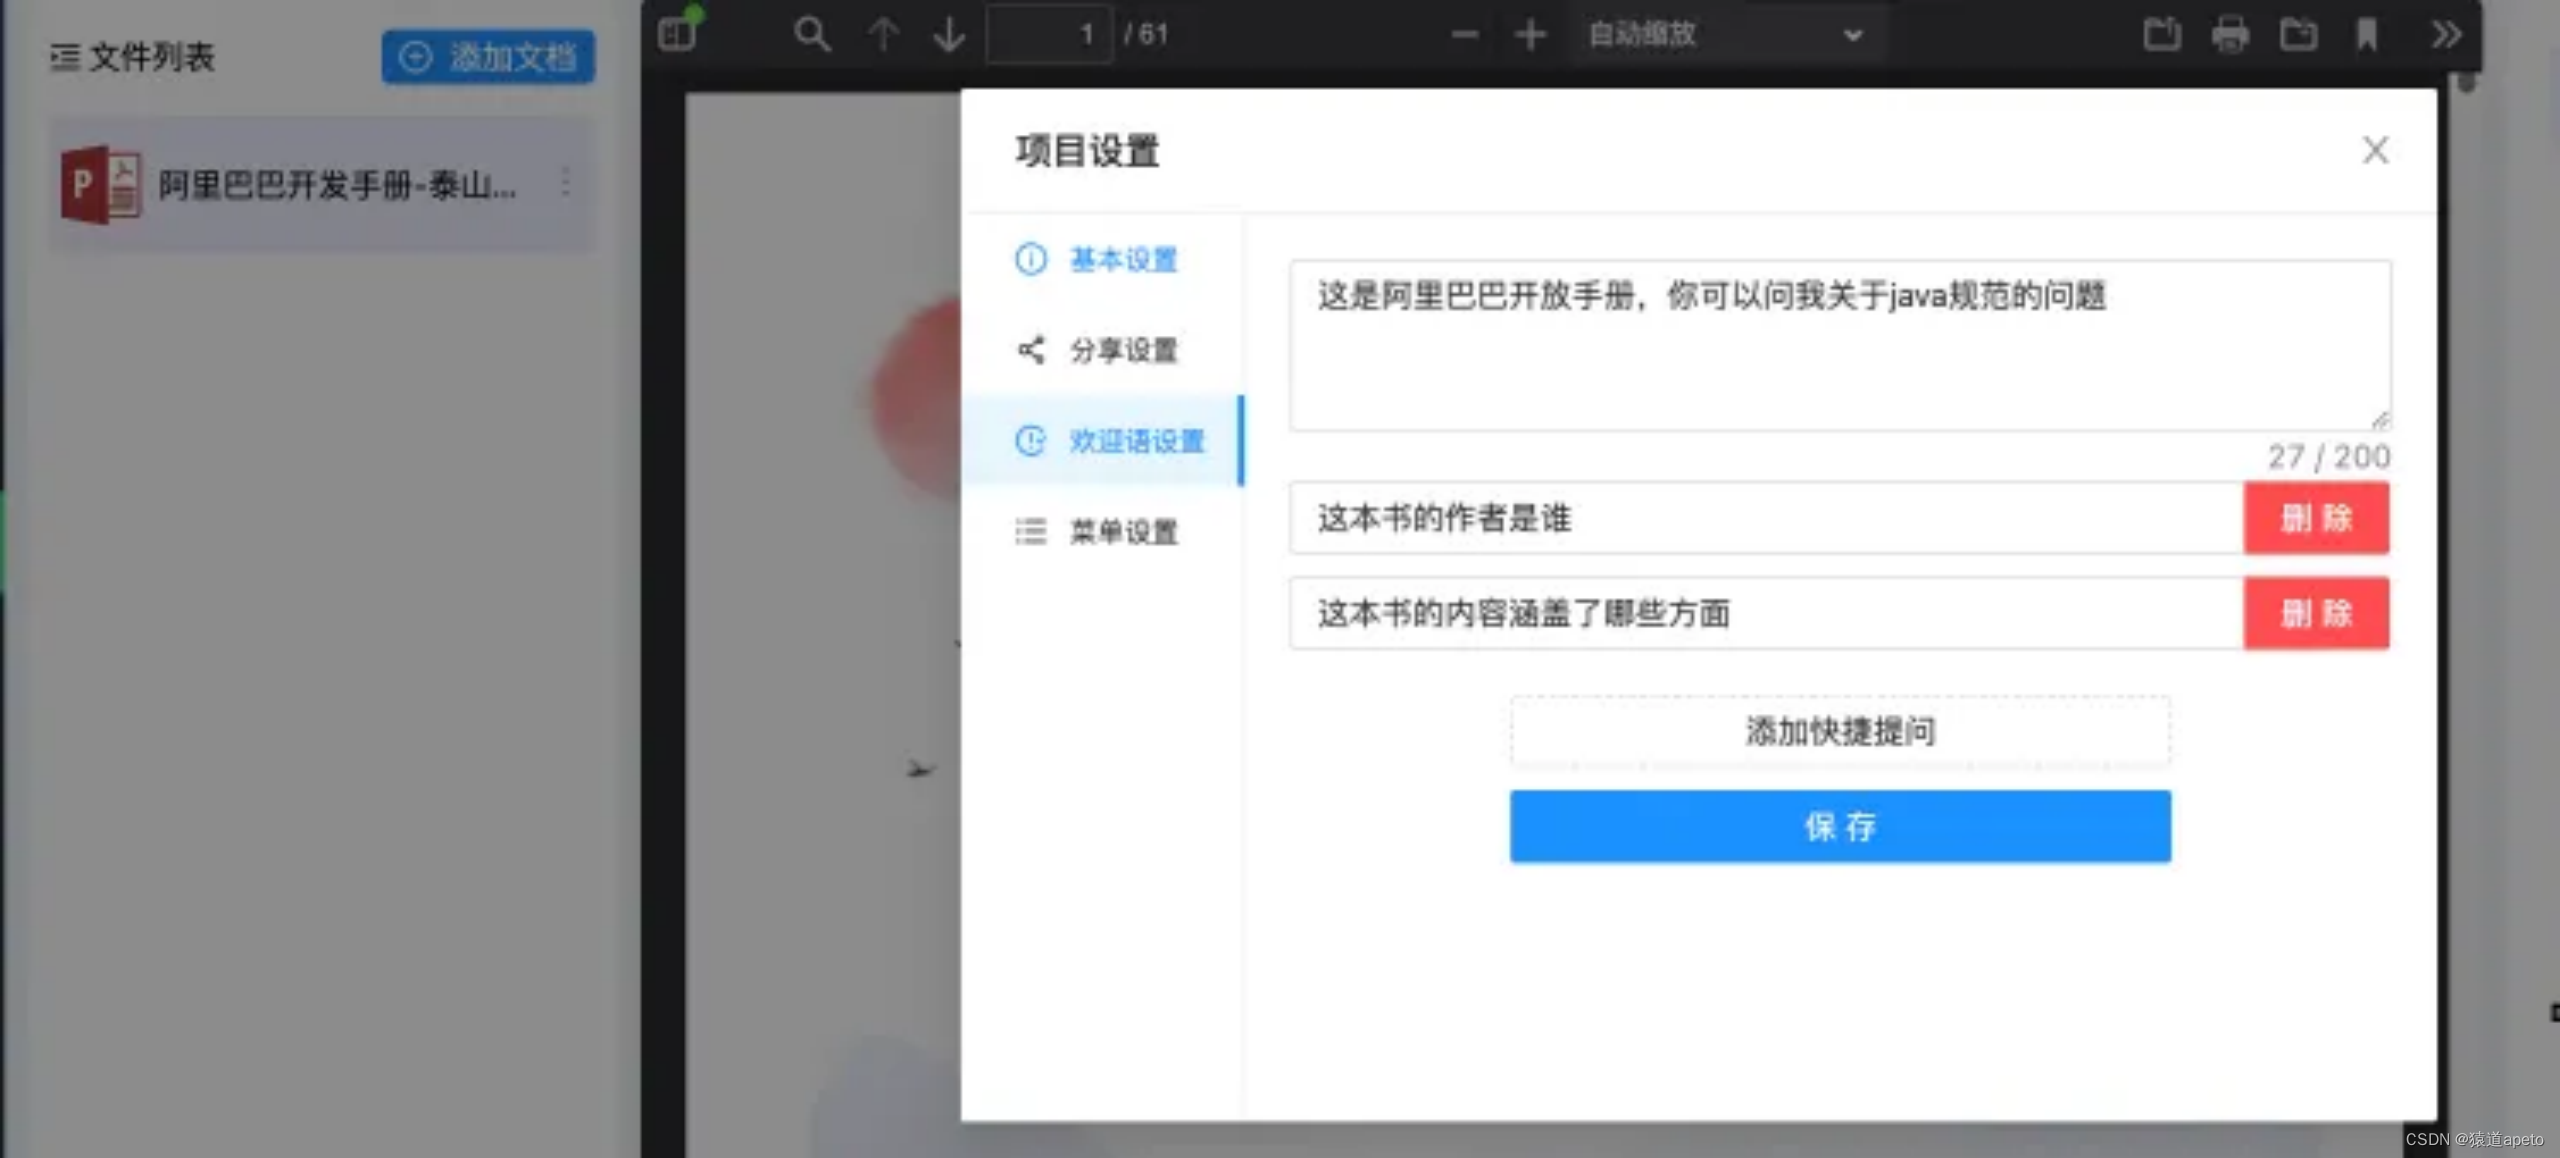Click the red PDF file icon
This screenshot has height=1158, width=2560.
101,184
